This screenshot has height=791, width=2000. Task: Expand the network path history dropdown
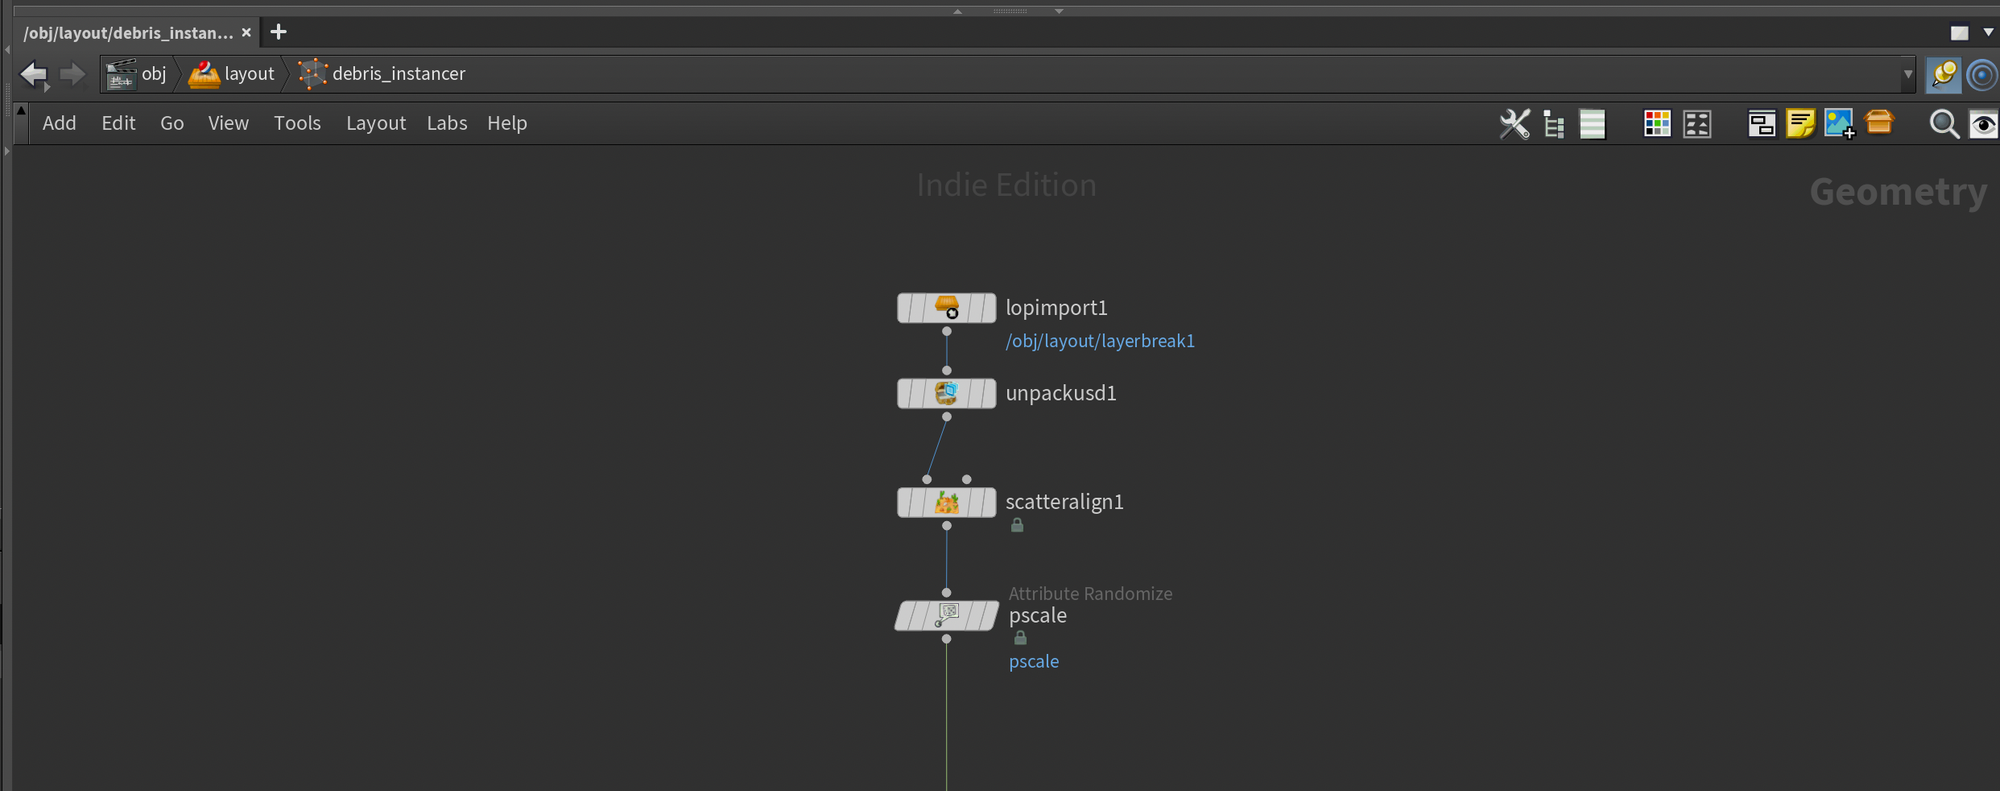coord(1908,74)
